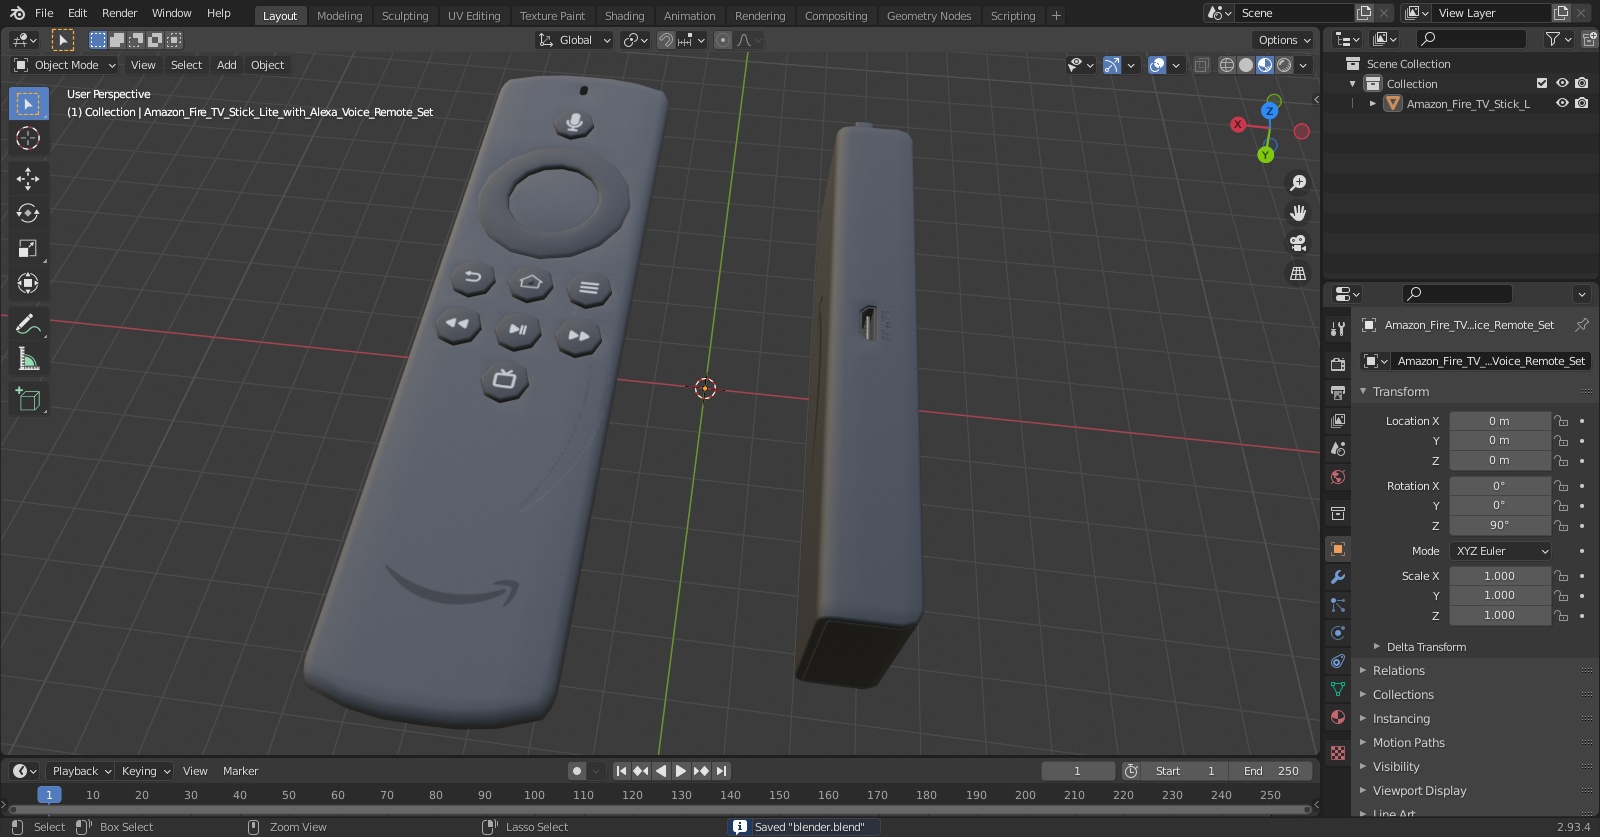Screen dimensions: 1600x837
Task: Open the Modifier properties wrench tab
Action: coord(1338,577)
